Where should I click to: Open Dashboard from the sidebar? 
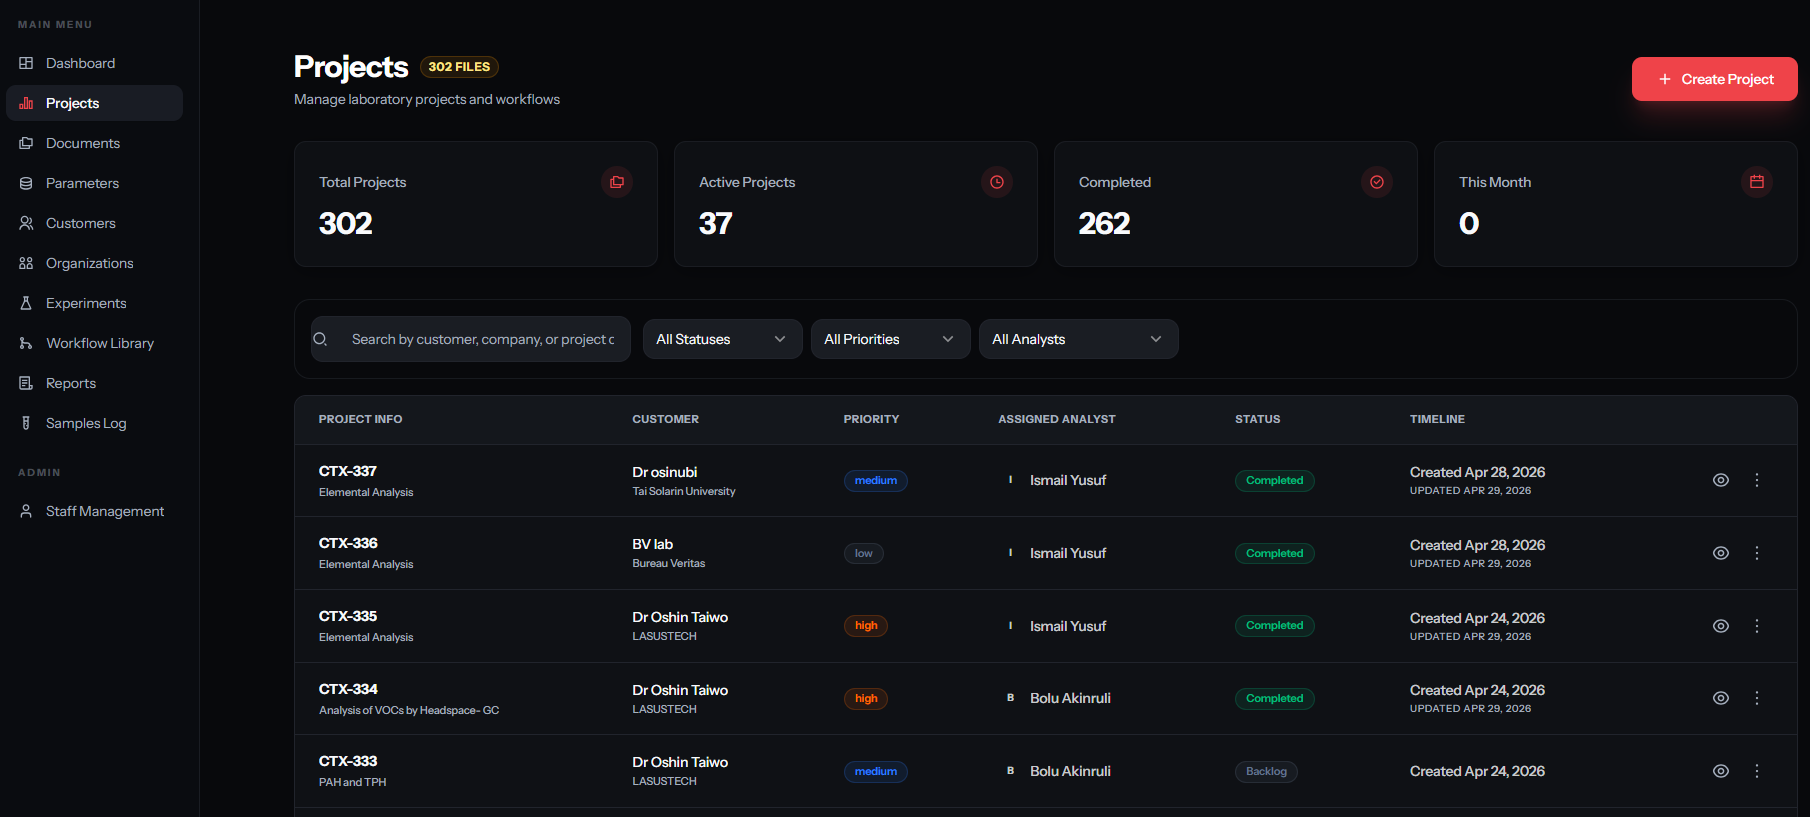tap(94, 63)
